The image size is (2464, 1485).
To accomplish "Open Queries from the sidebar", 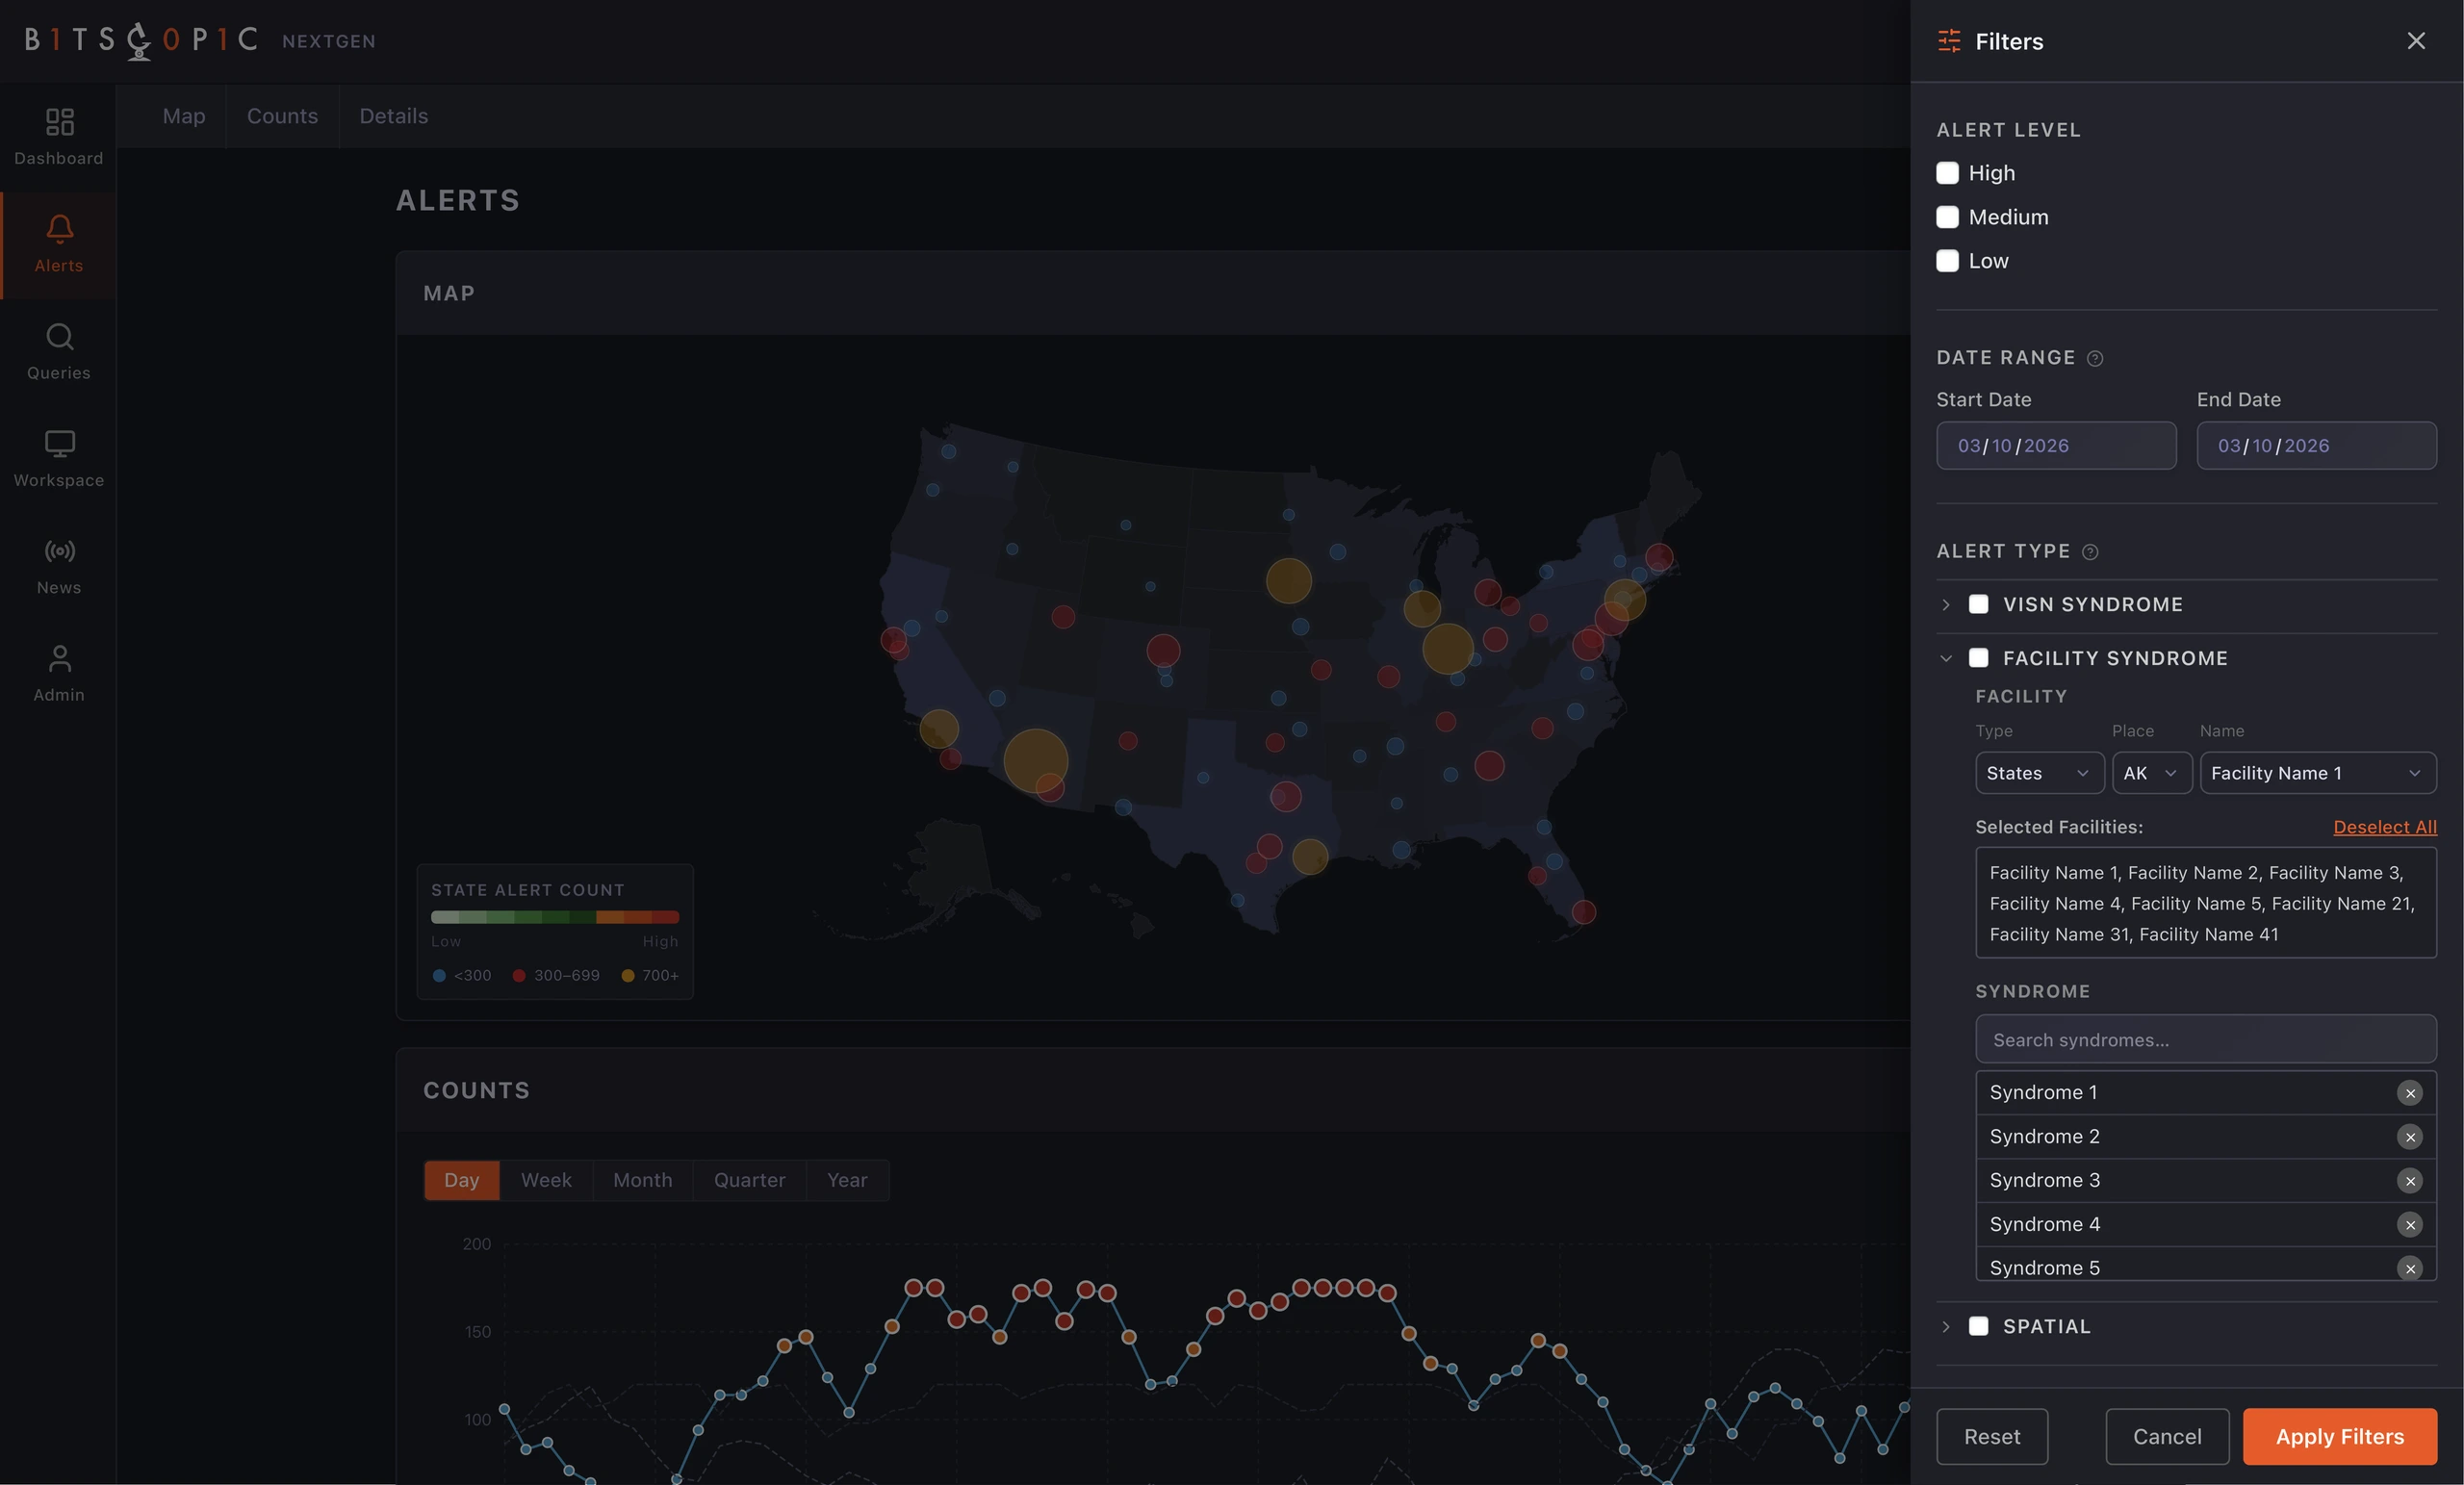I will point(59,337).
